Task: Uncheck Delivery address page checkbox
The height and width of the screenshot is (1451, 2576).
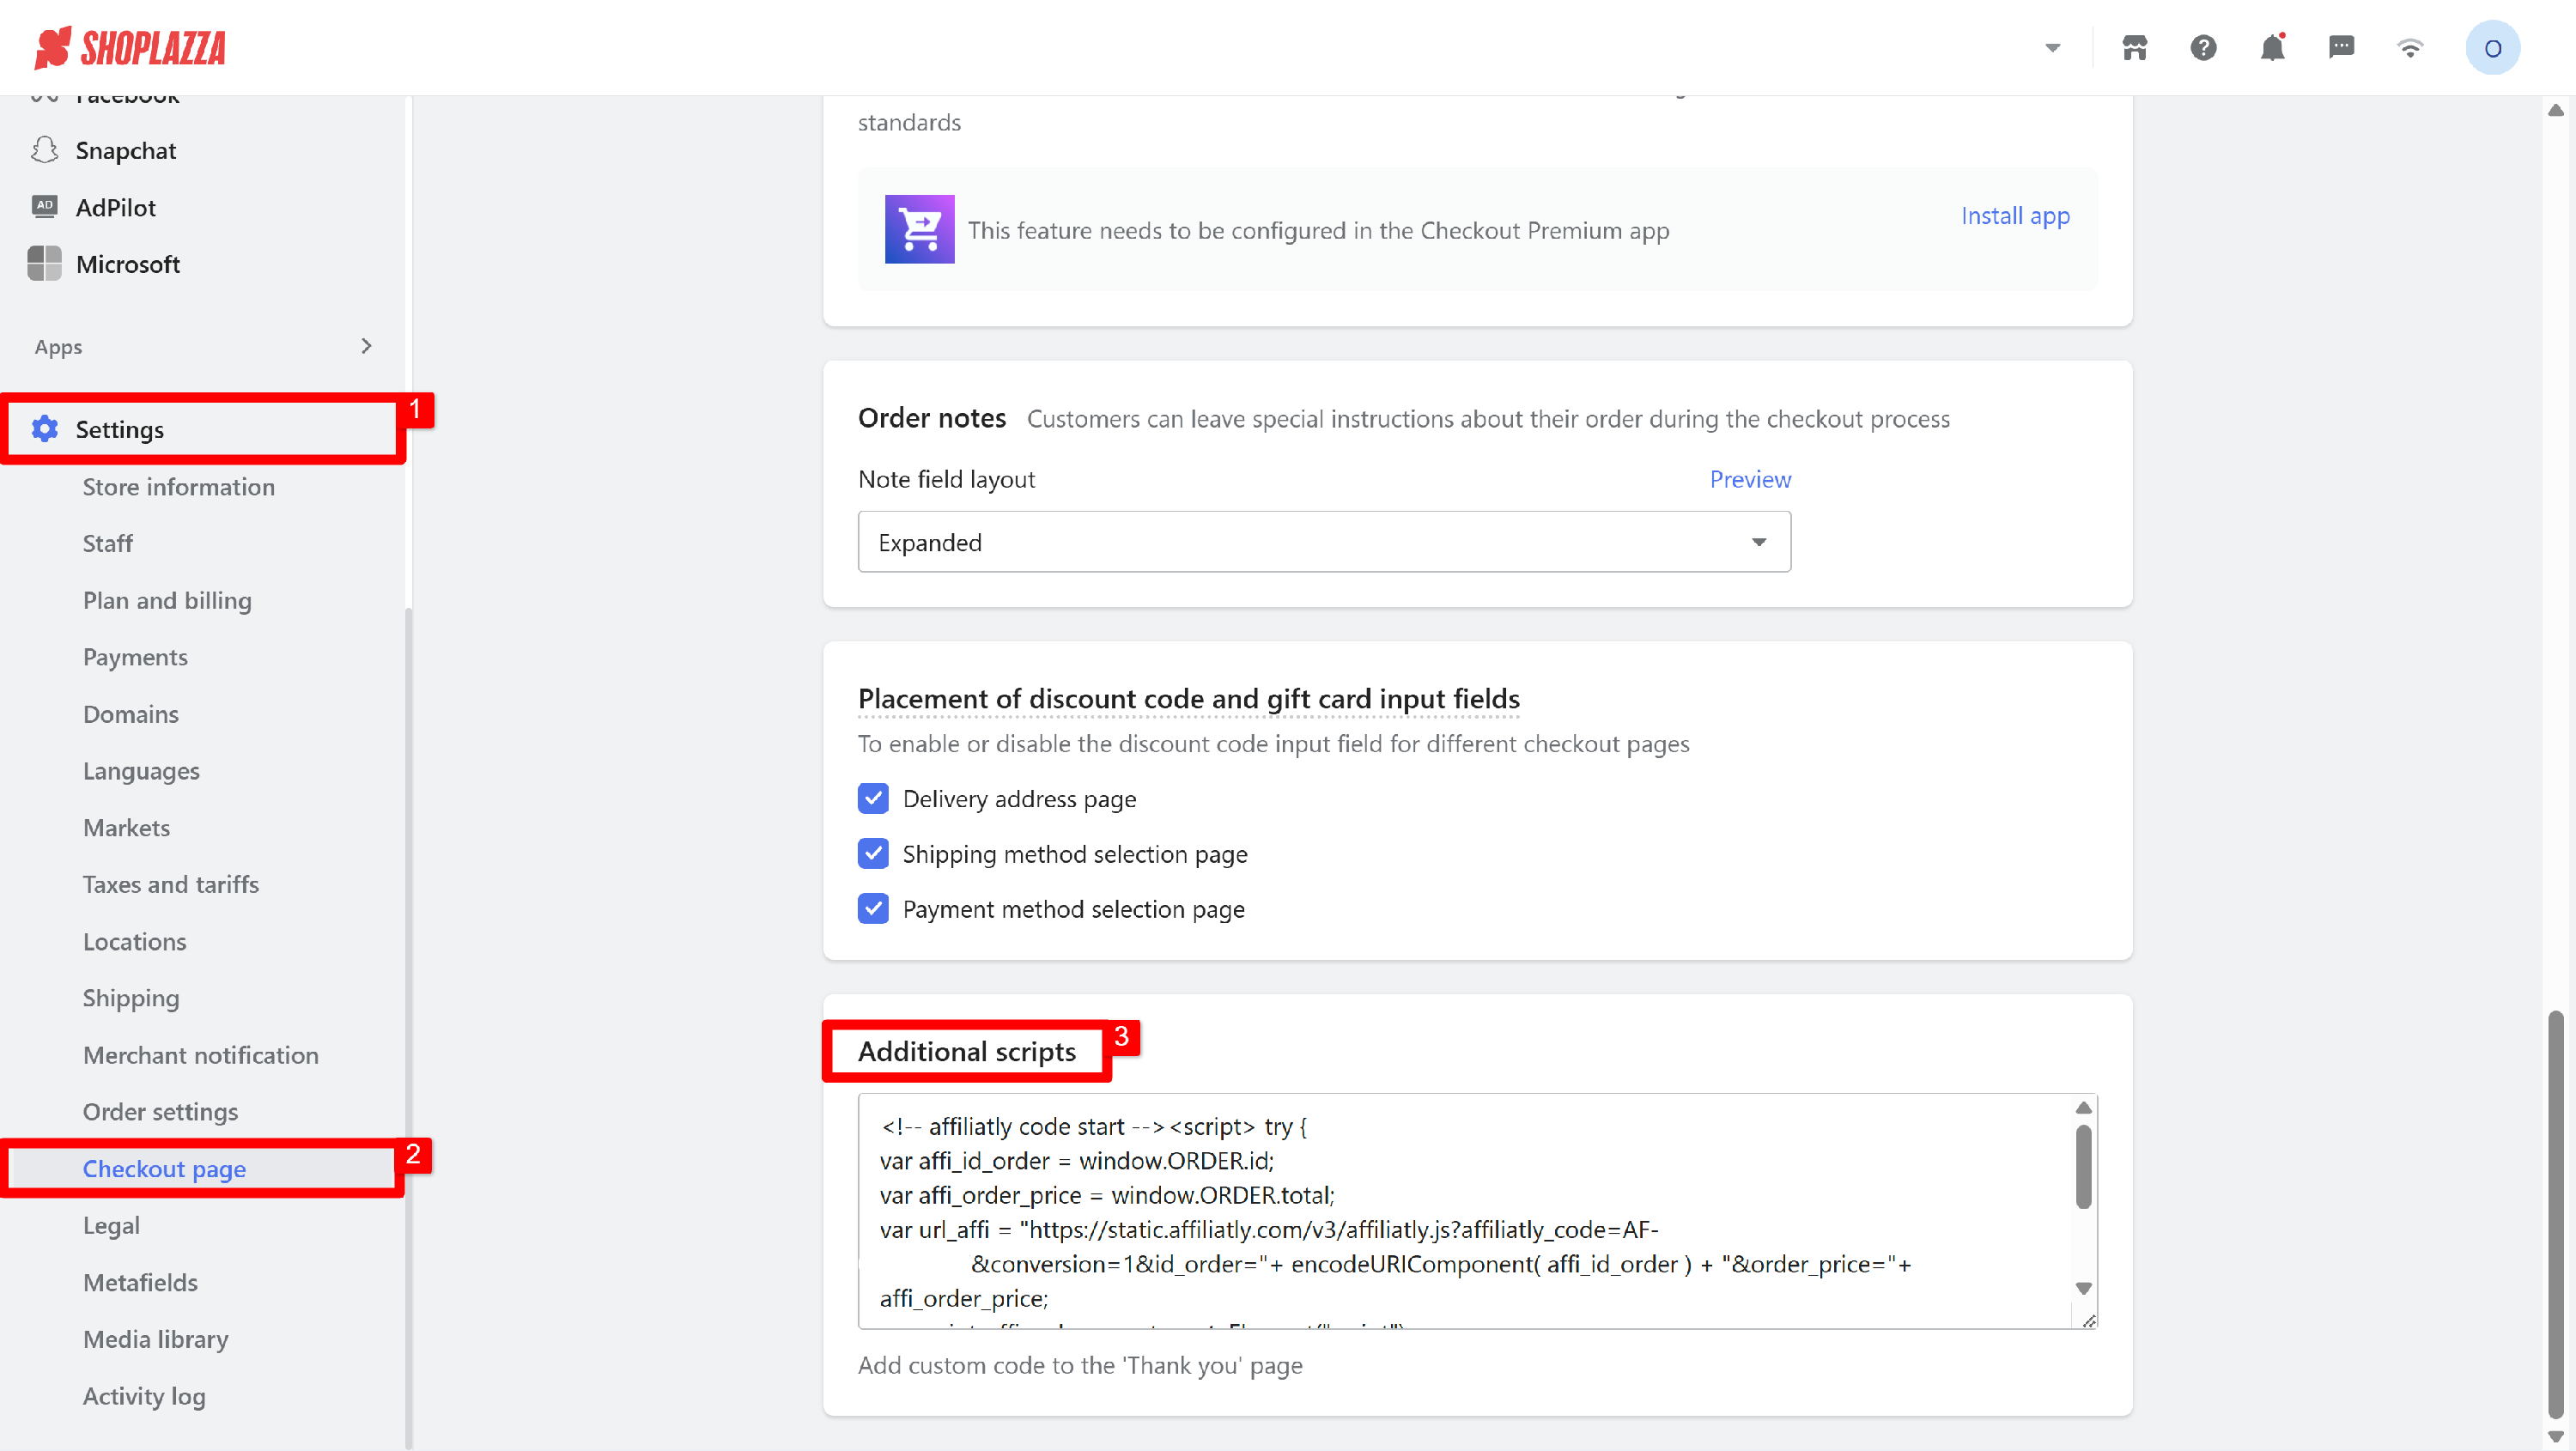Action: pos(873,798)
